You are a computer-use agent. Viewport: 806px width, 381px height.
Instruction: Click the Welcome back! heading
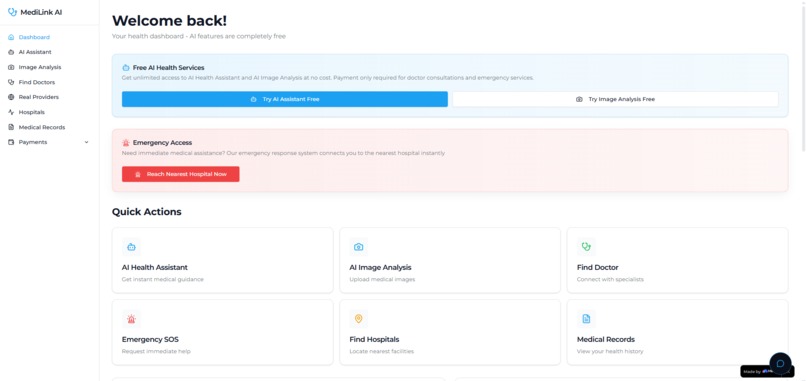tap(169, 21)
